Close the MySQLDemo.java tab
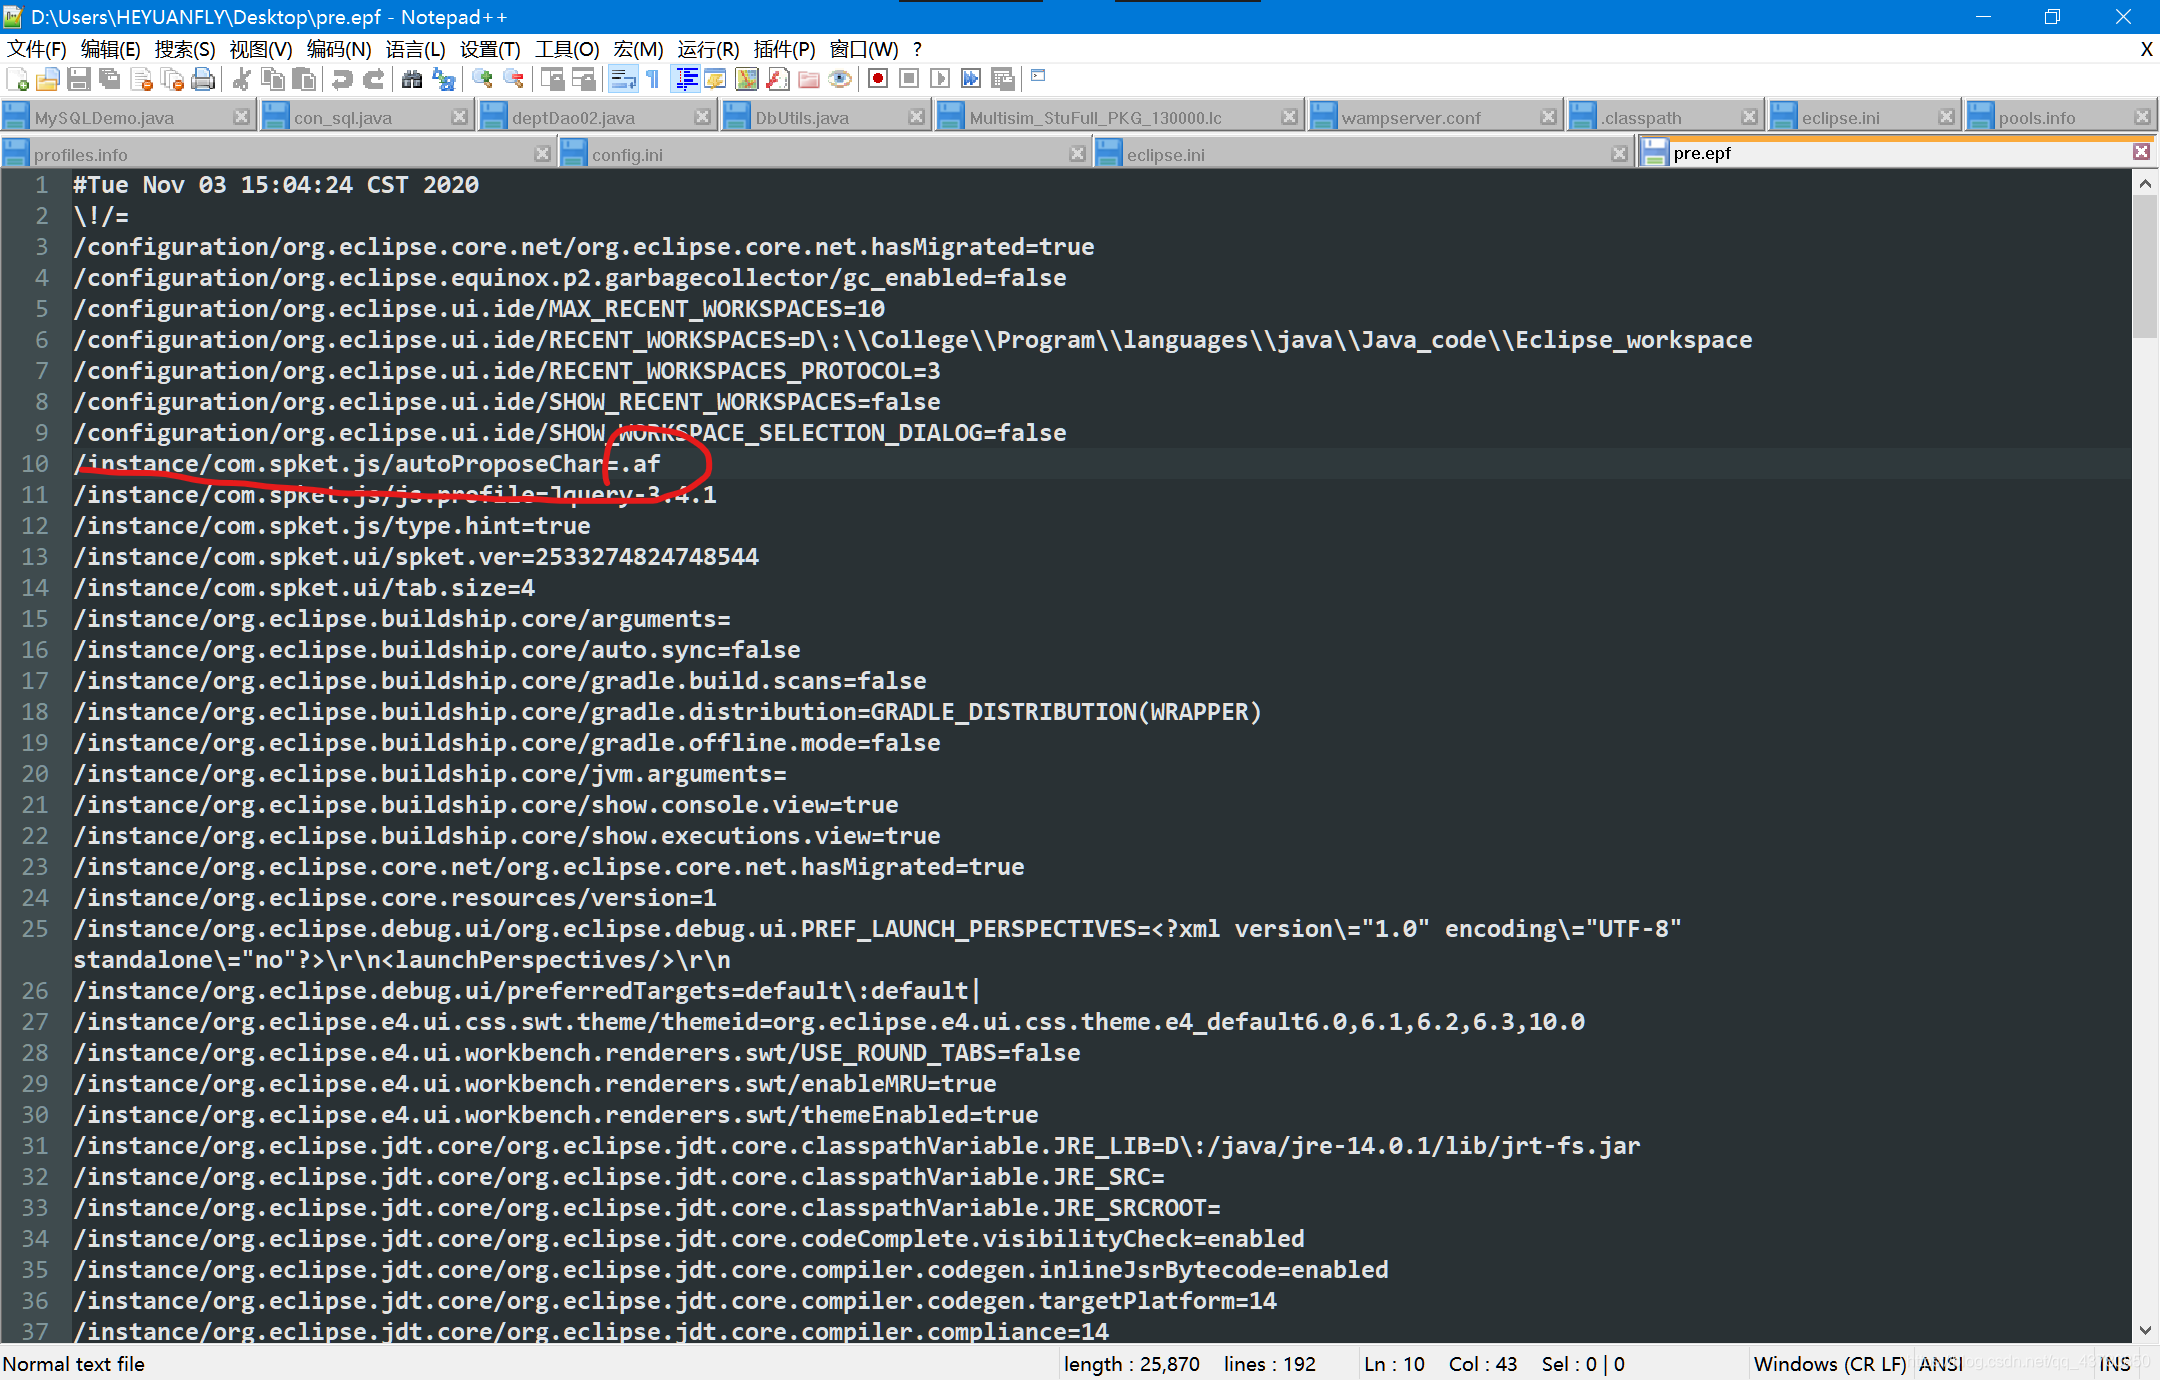Screen dimensions: 2160x1380 (241, 117)
